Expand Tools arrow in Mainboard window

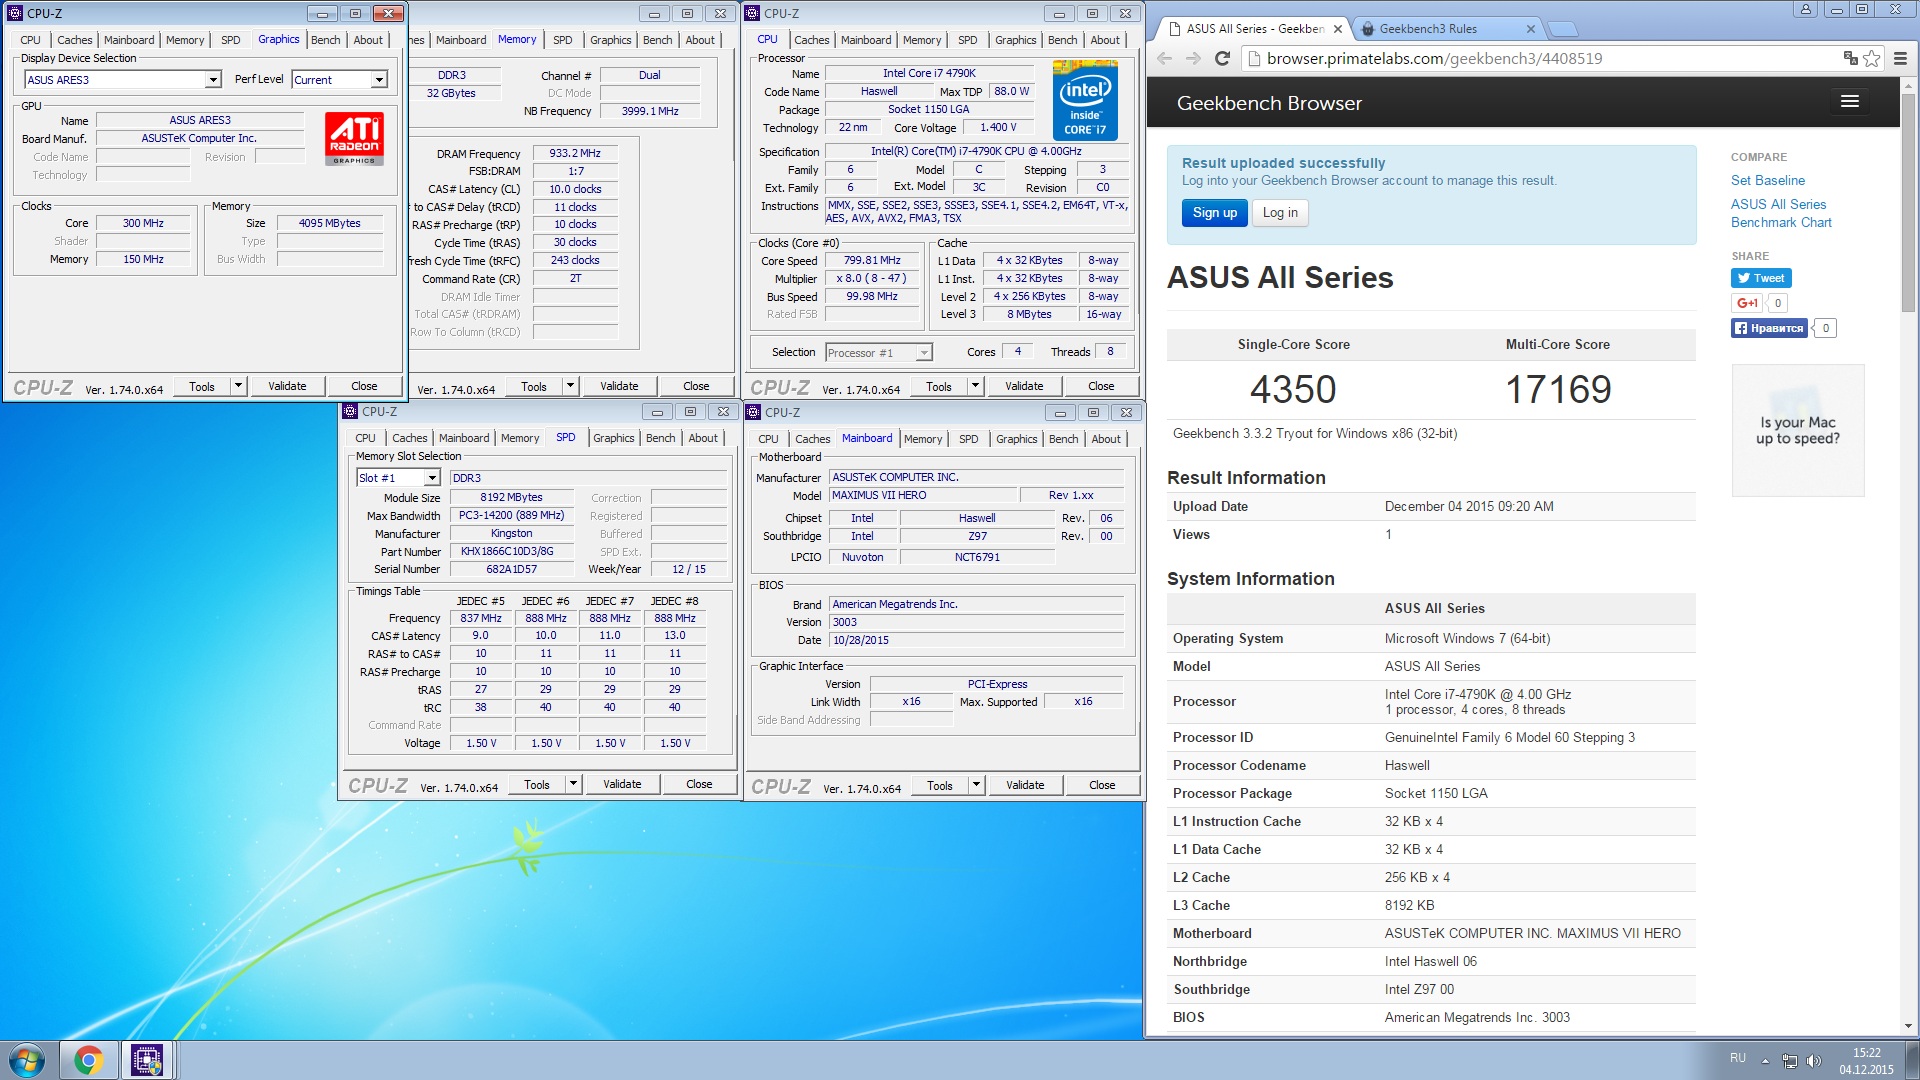click(976, 785)
